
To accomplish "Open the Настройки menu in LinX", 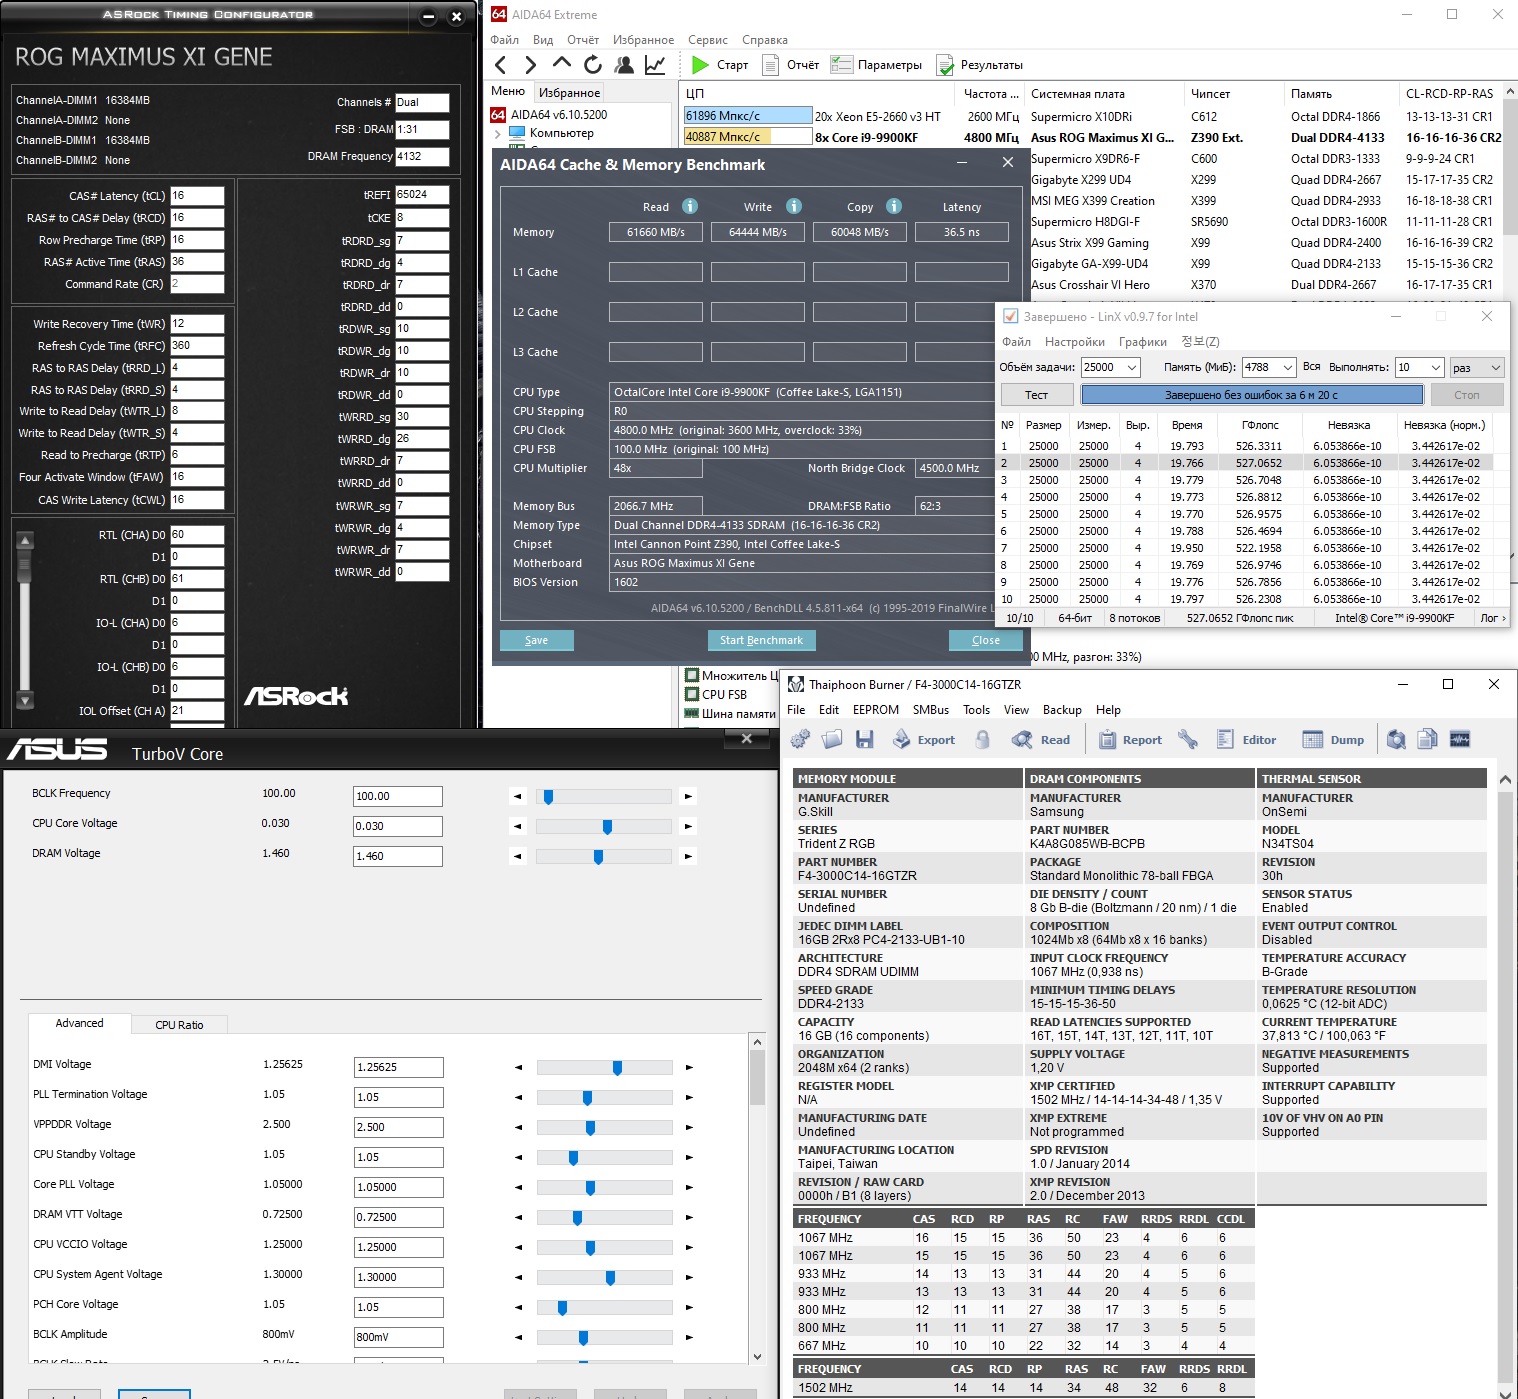I will (x=1075, y=342).
